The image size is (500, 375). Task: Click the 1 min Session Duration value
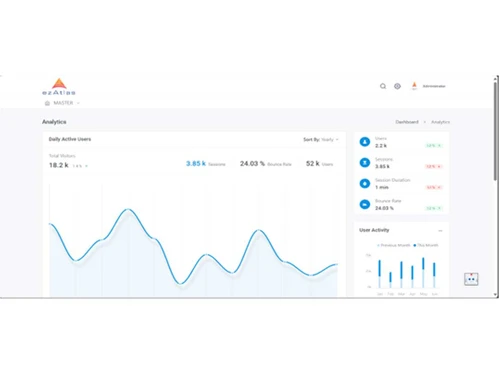(x=382, y=187)
